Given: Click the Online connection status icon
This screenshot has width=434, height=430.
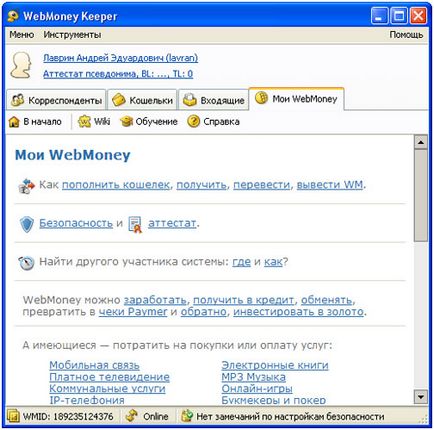Looking at the screenshot, I should pyautogui.click(x=132, y=416).
